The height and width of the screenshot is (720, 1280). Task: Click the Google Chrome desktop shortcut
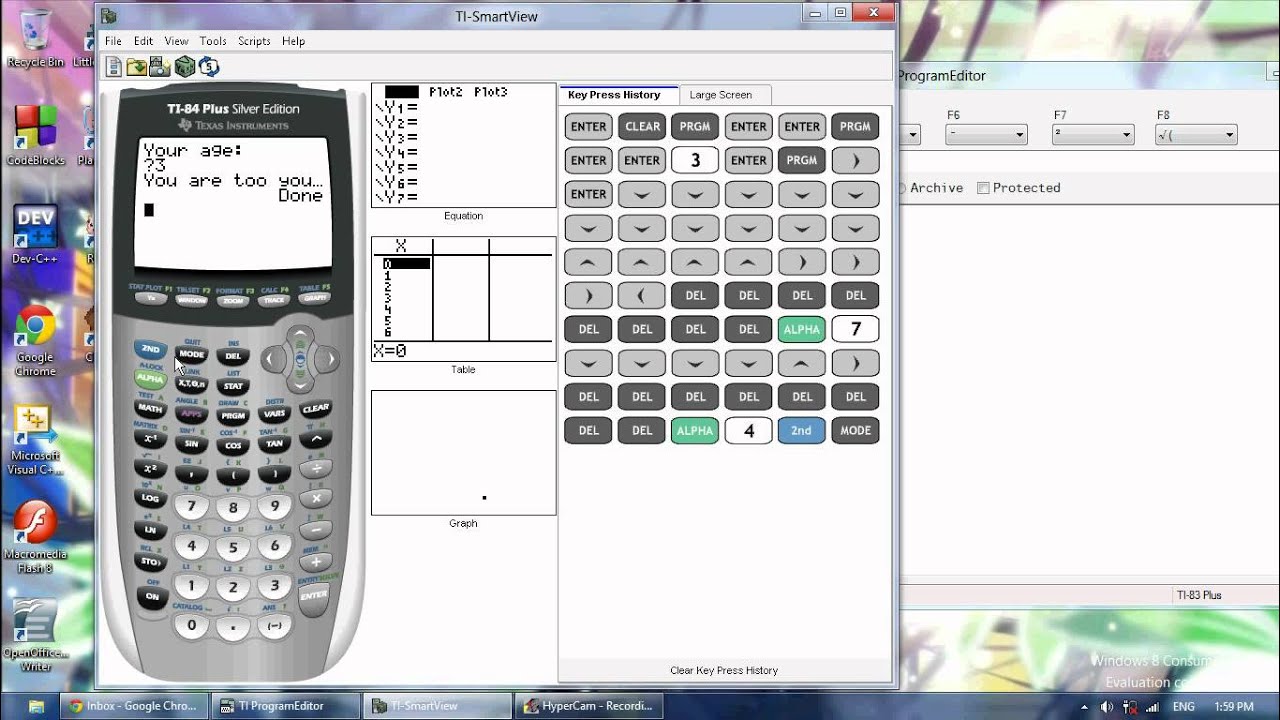click(x=35, y=341)
